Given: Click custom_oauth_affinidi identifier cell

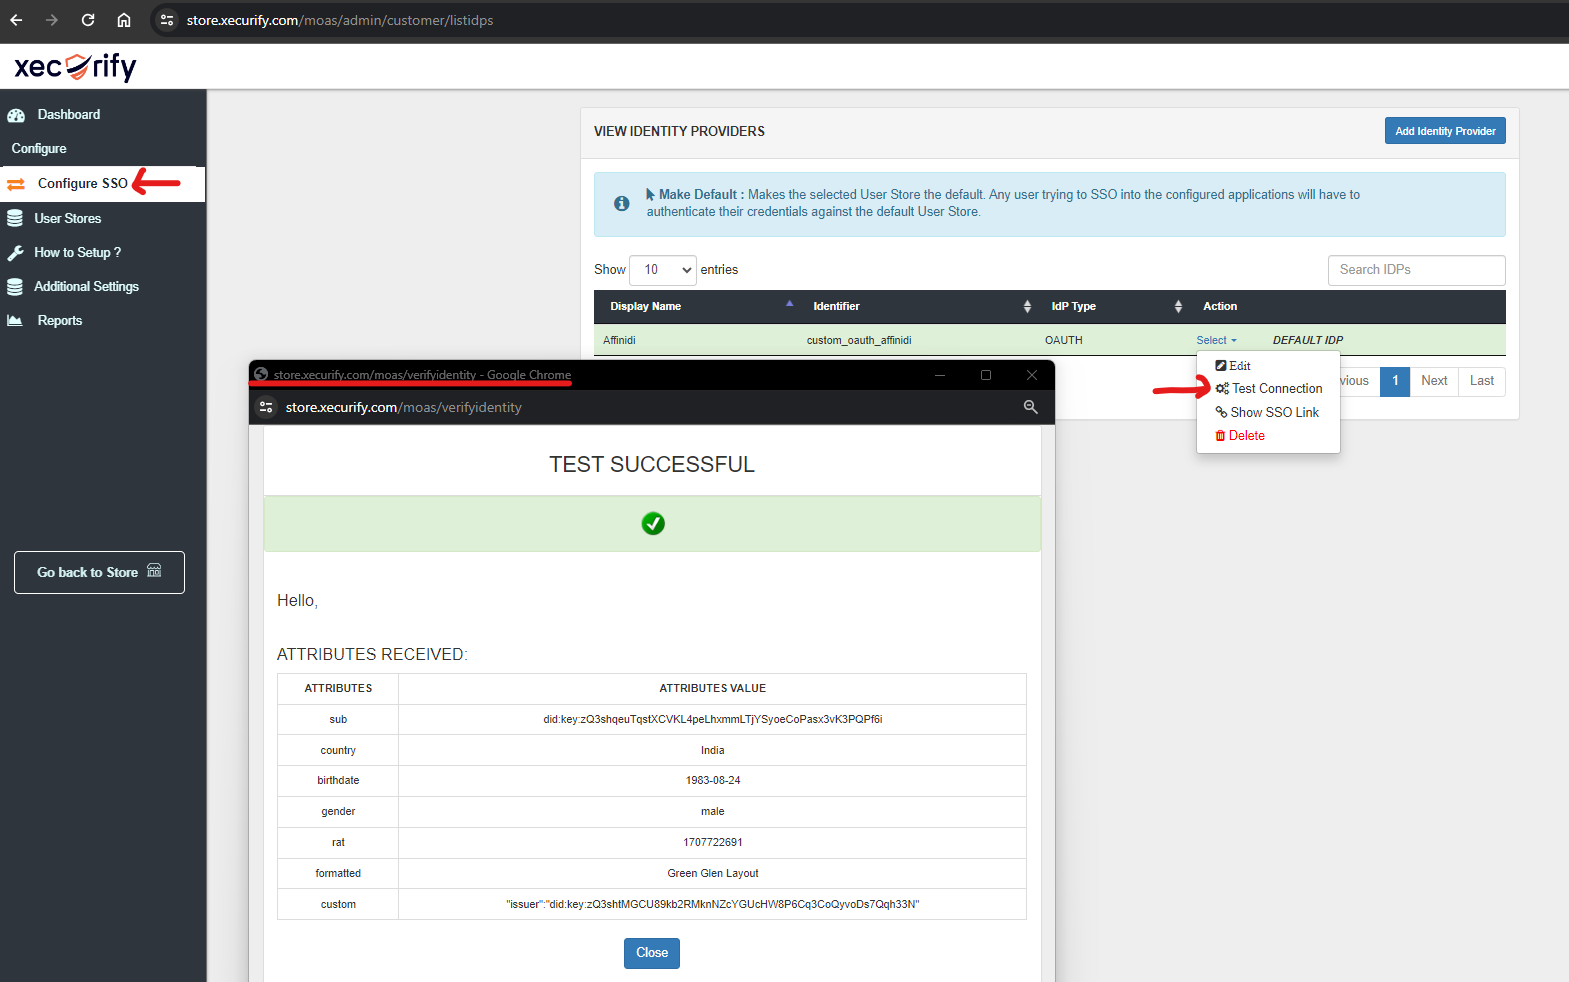Looking at the screenshot, I should tap(859, 341).
